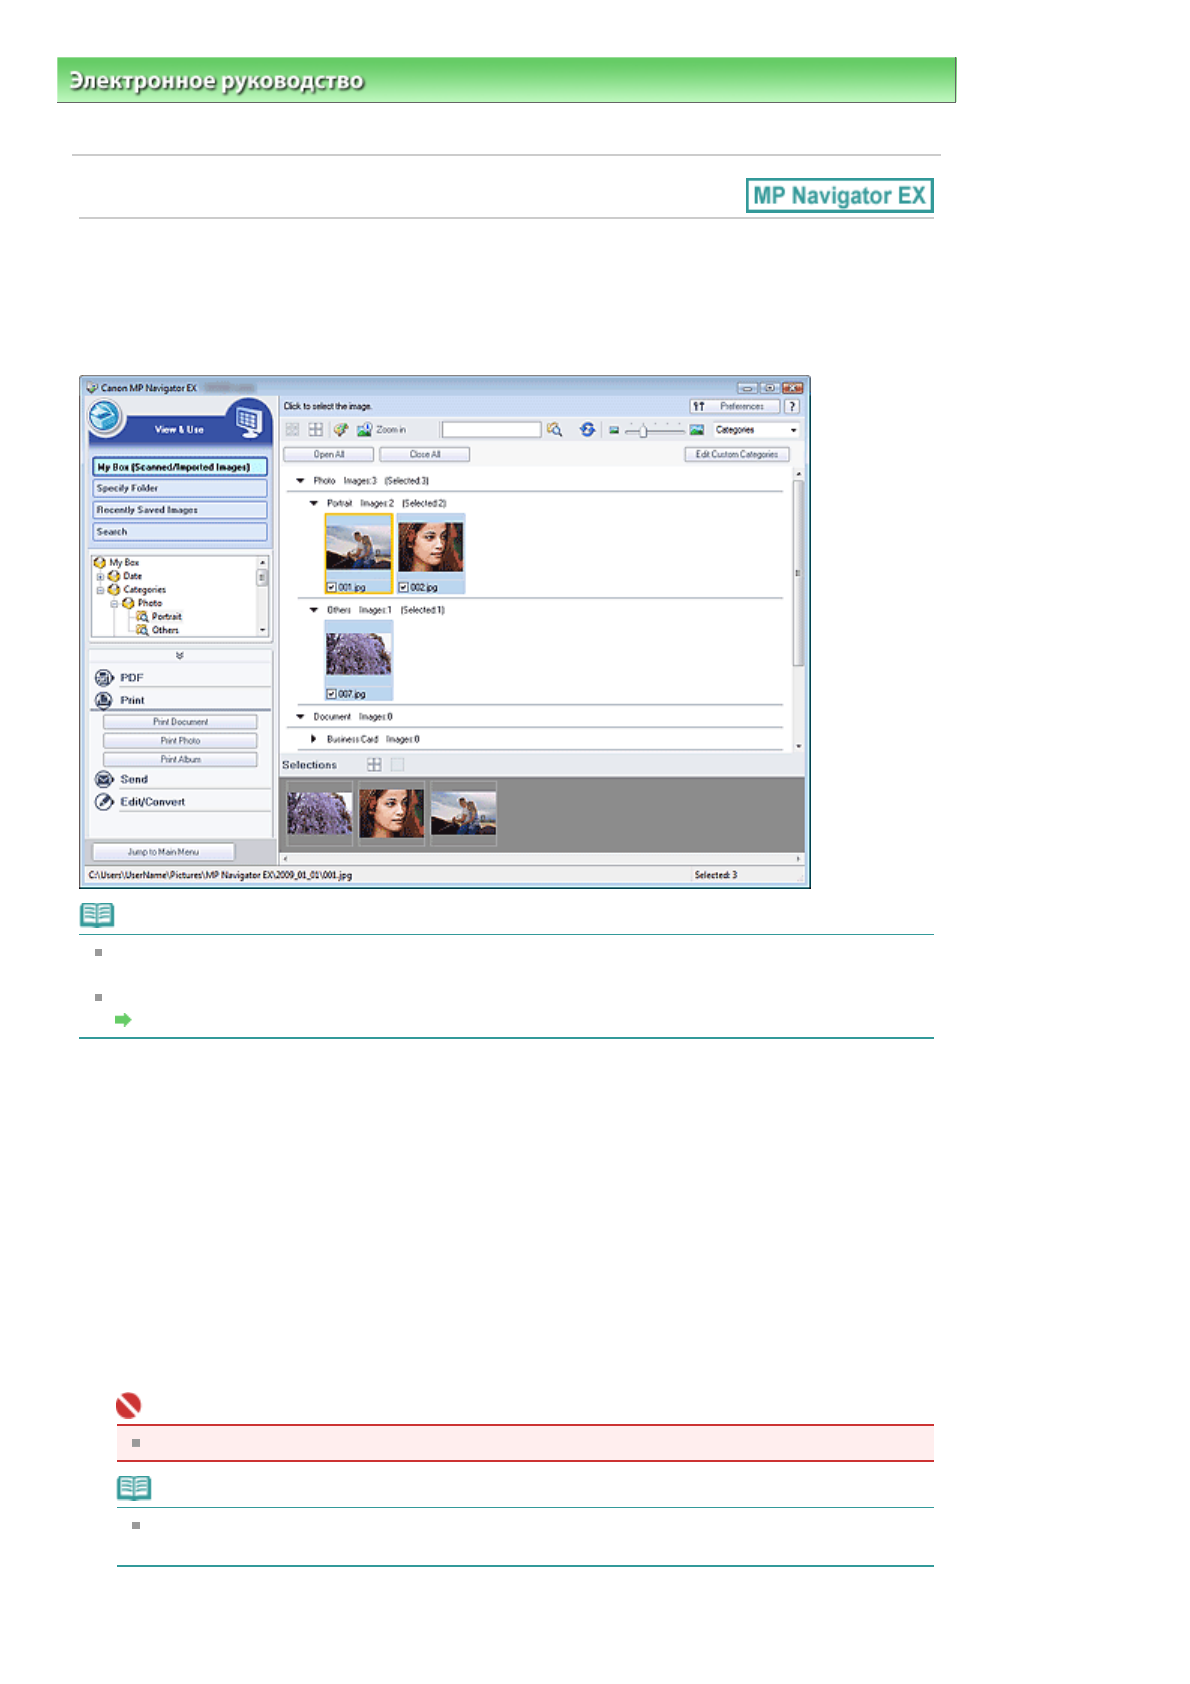Viewport: 1190px width, 1684px height.
Task: Toggle the 007.jpg checkbox
Action: [x=331, y=694]
